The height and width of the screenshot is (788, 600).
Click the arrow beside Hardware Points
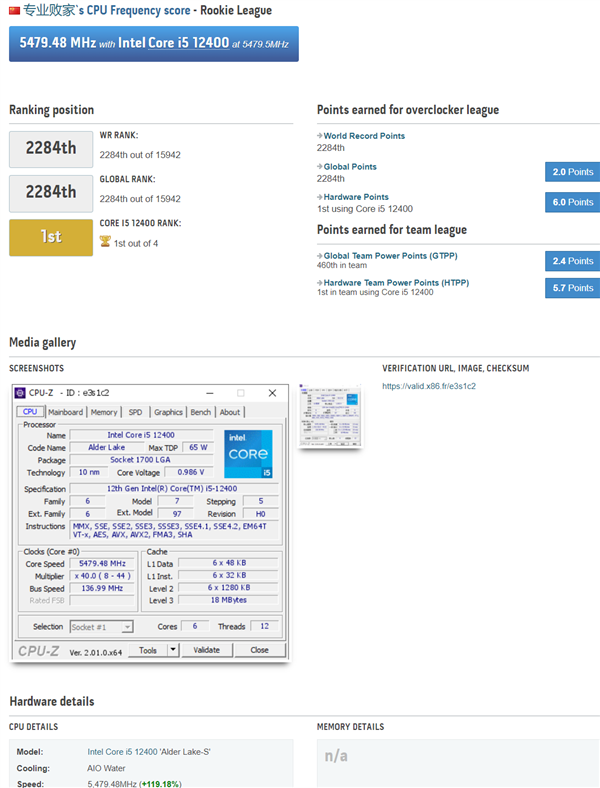coord(320,197)
